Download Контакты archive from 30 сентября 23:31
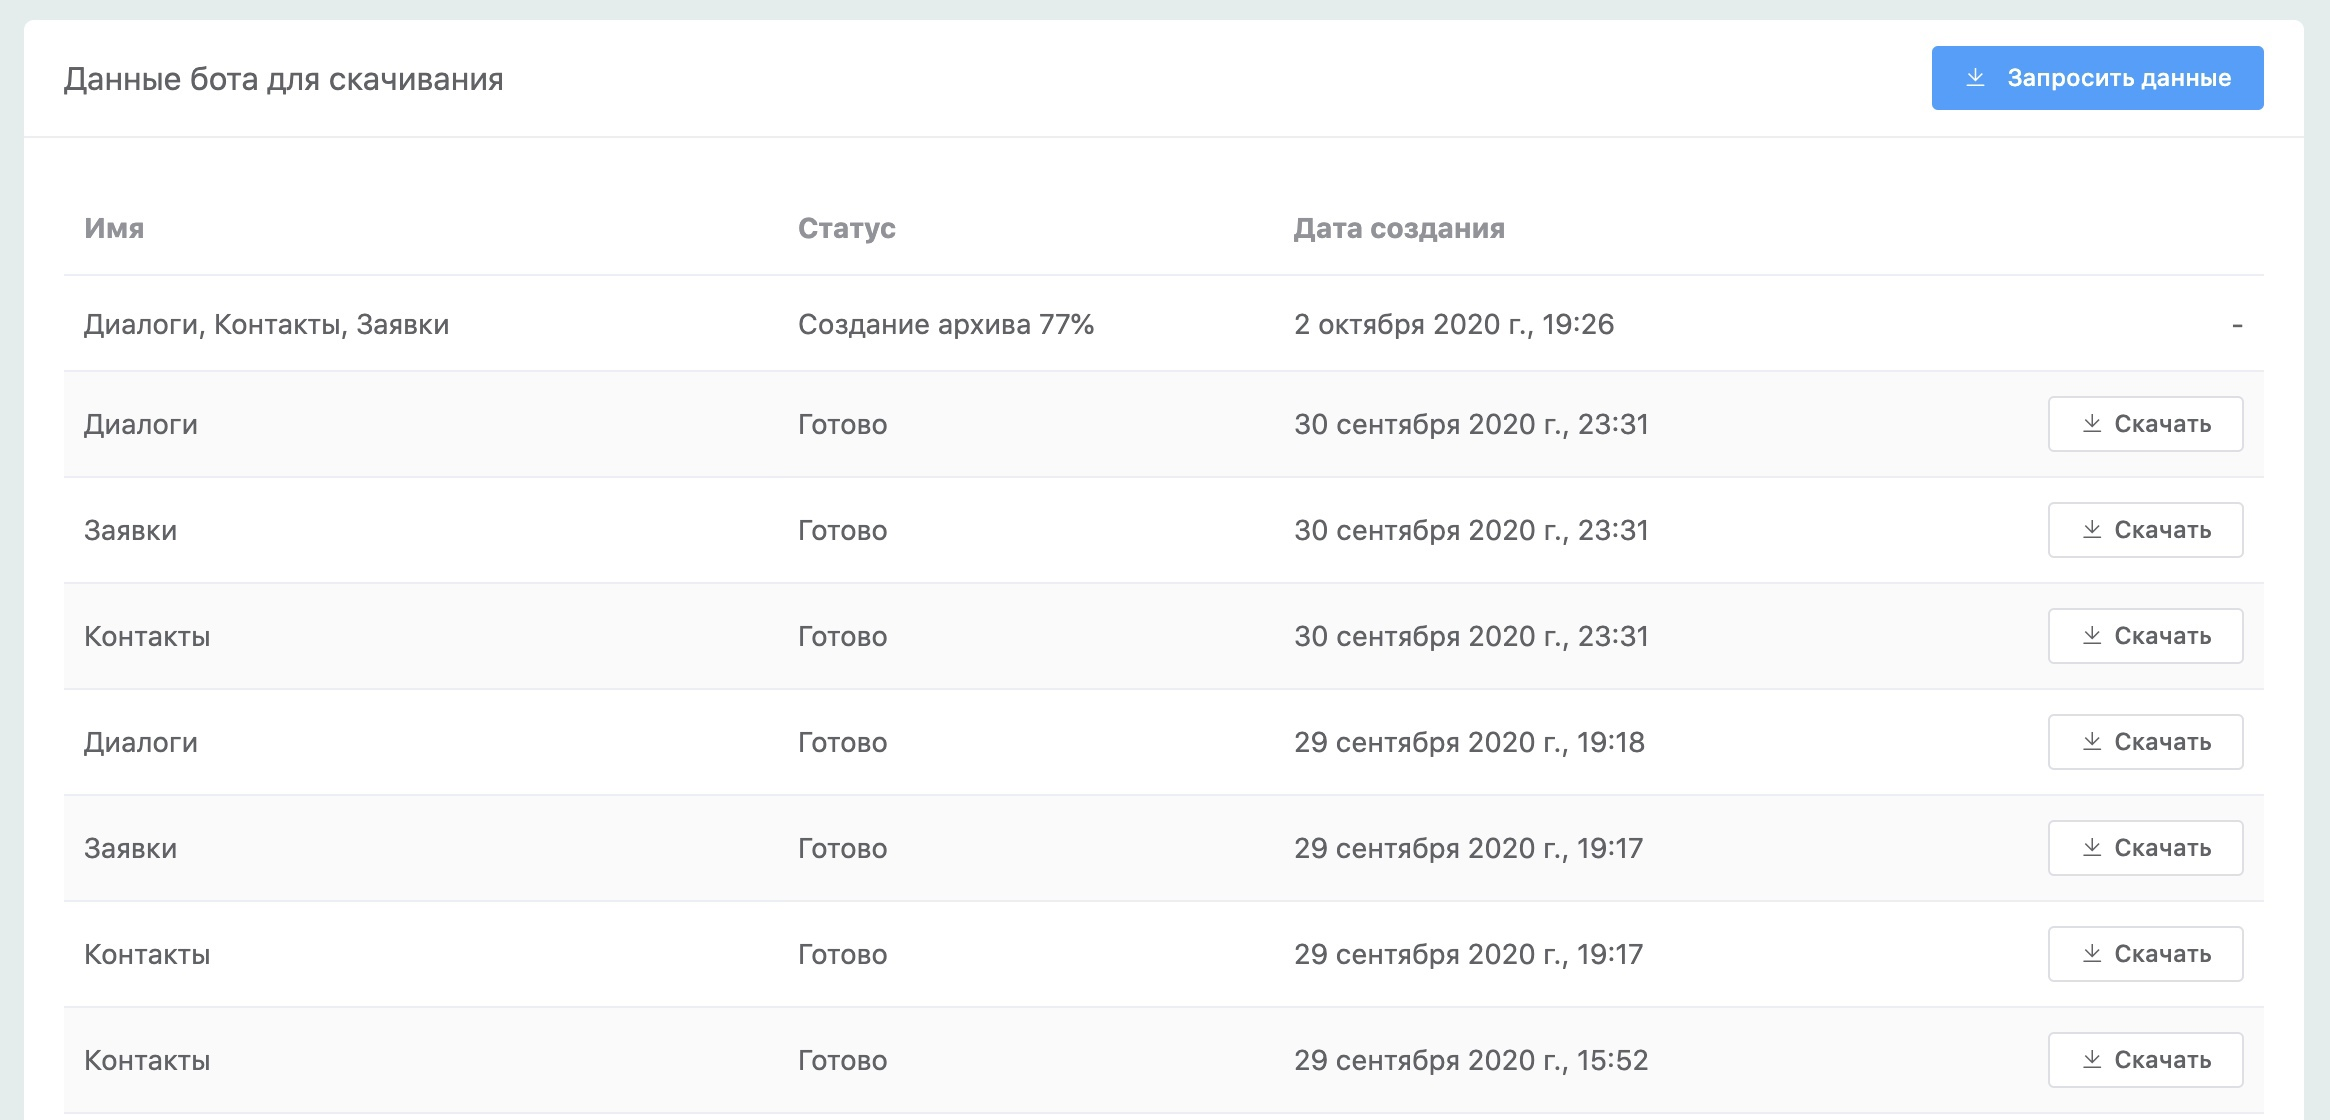Screen dimensions: 2330x1120 (x=2145, y=636)
